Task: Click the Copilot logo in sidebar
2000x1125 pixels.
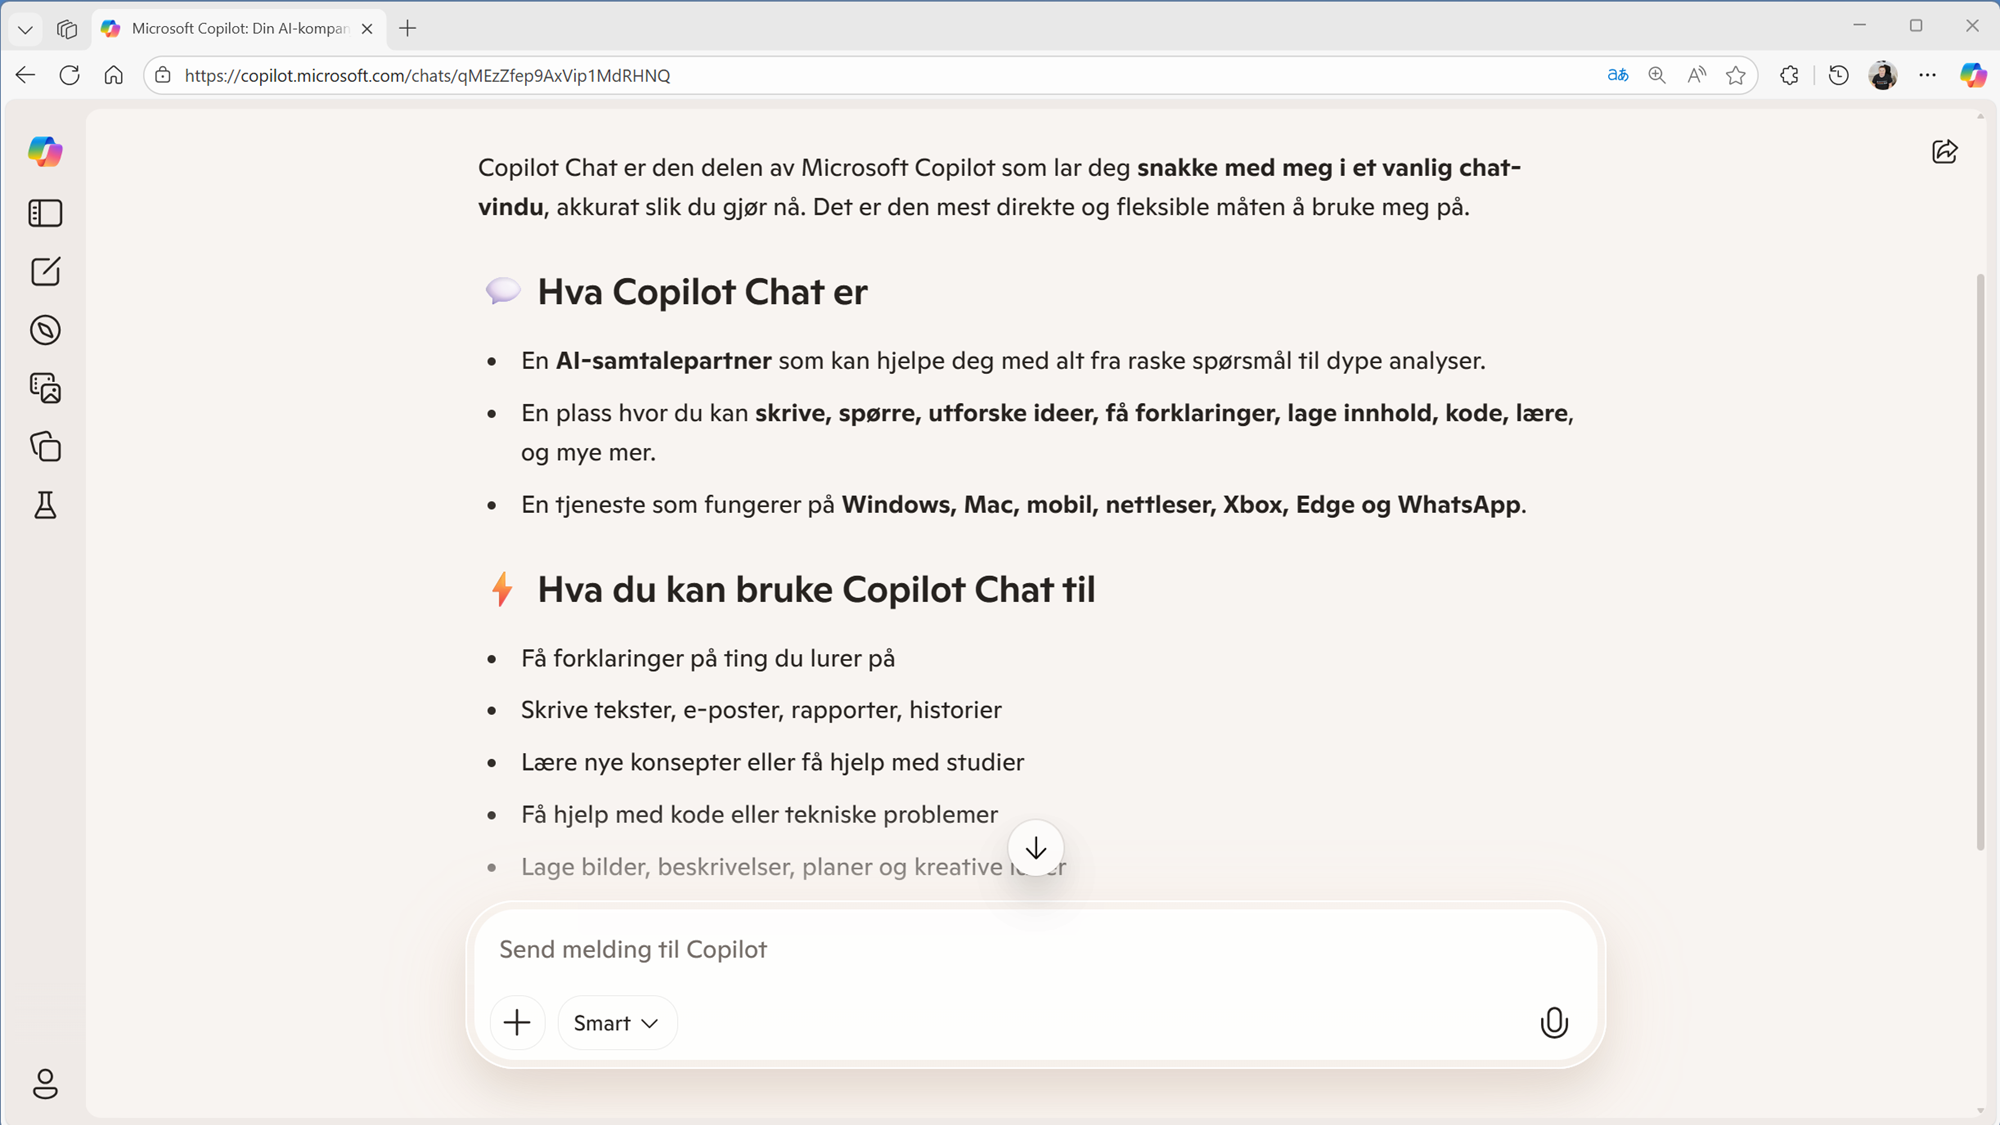Action: coord(45,152)
